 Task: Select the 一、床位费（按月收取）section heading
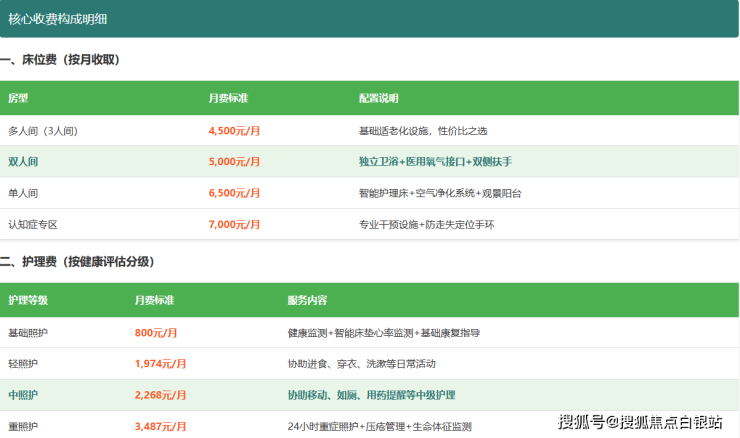click(x=60, y=60)
